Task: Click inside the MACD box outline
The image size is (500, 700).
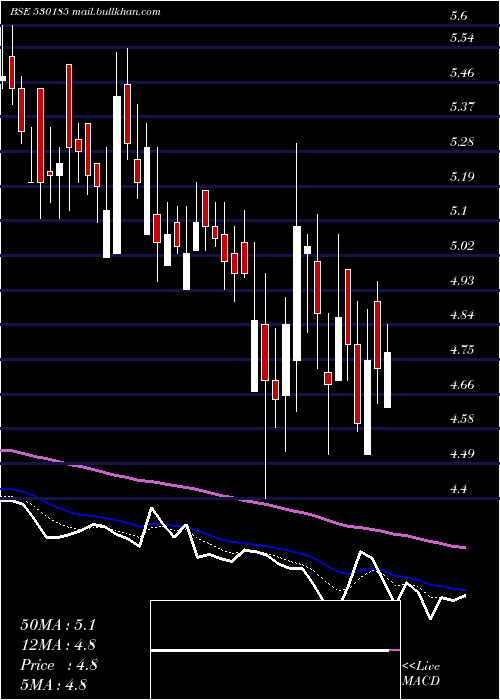Action: [x=275, y=650]
